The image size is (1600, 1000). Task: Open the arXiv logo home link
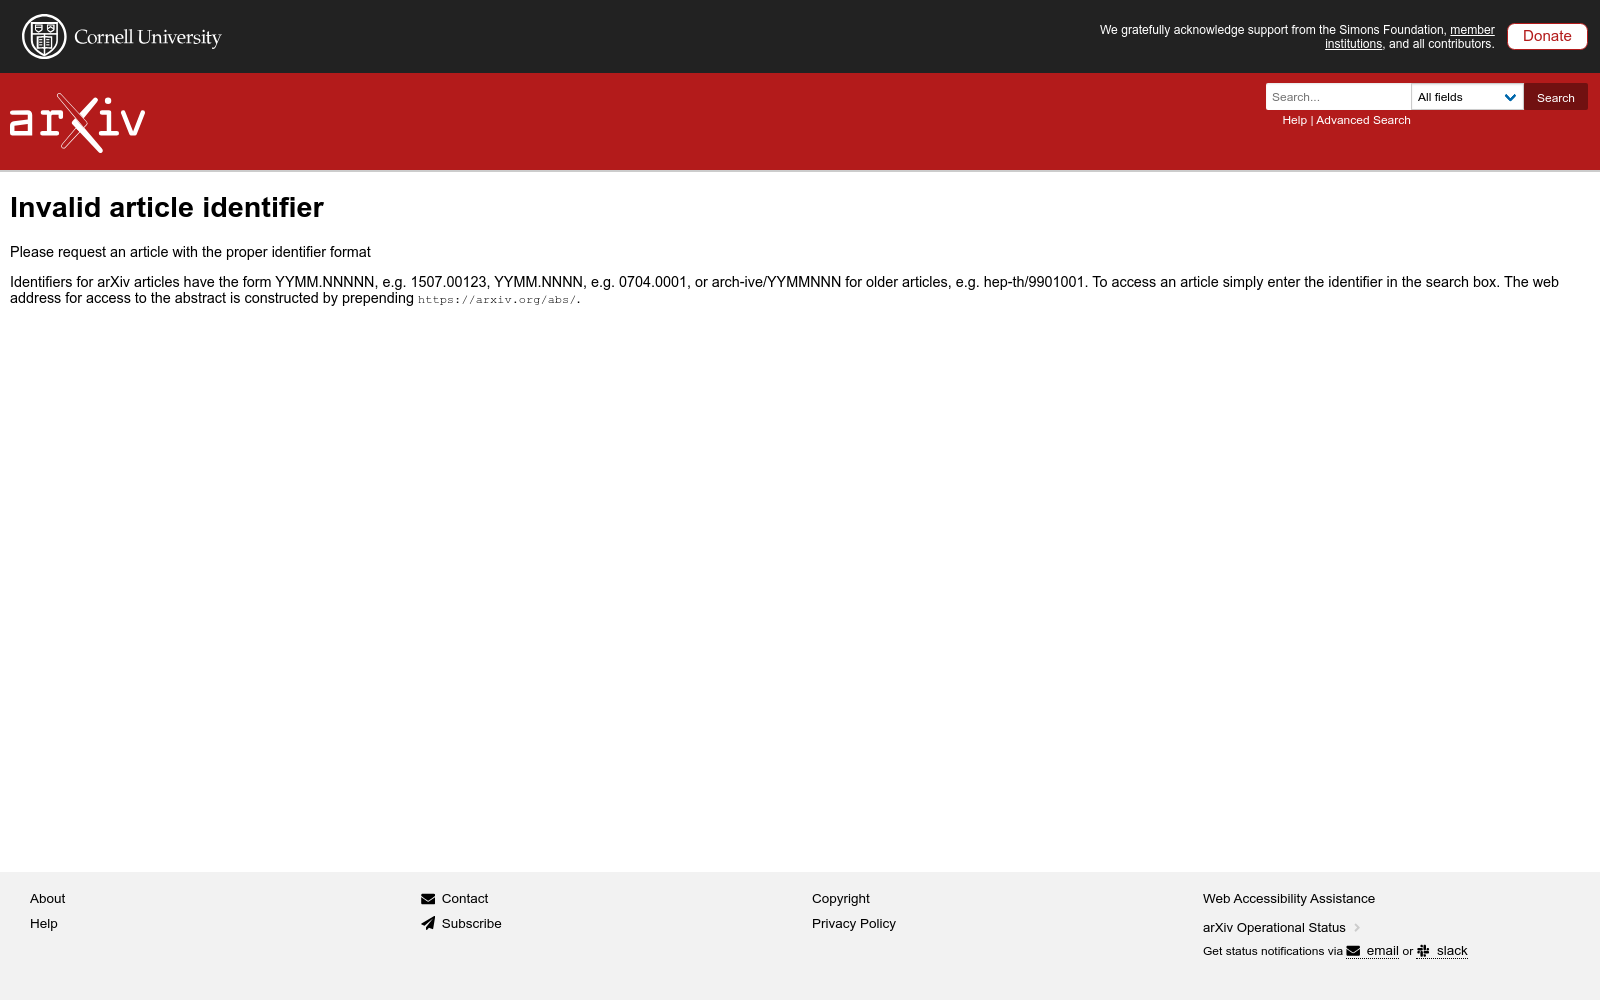tap(77, 123)
